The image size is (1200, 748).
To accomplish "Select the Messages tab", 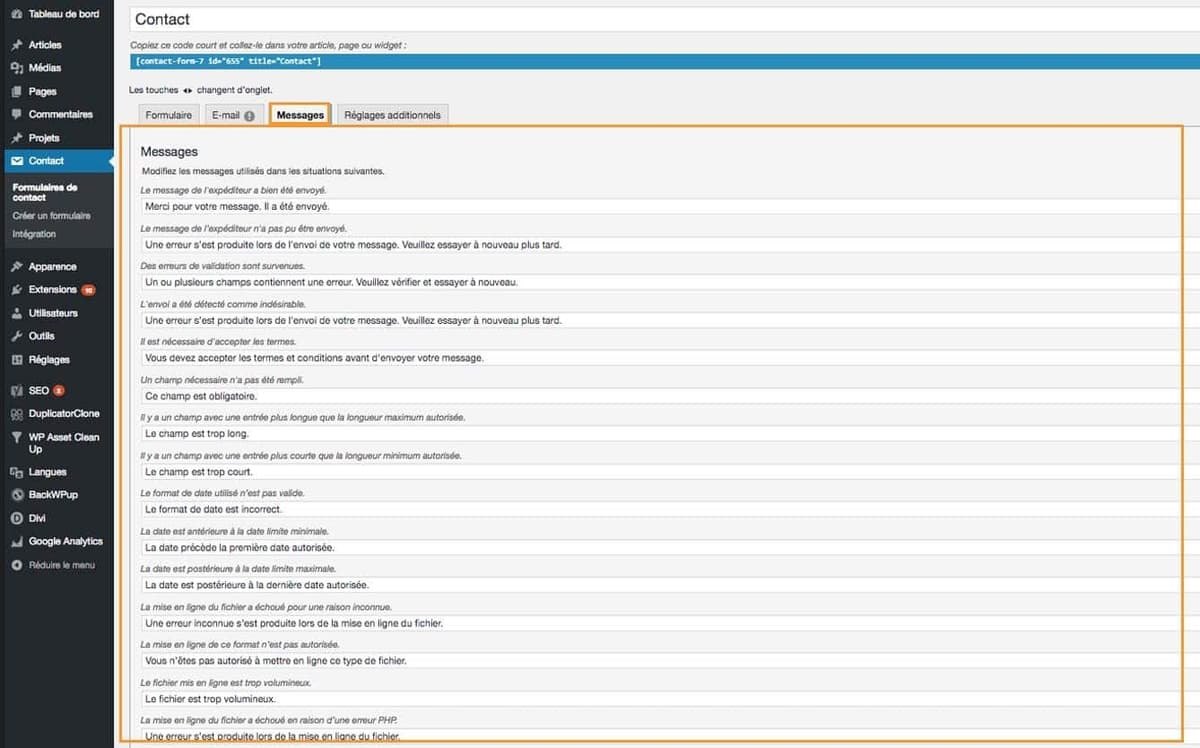I will coord(300,115).
